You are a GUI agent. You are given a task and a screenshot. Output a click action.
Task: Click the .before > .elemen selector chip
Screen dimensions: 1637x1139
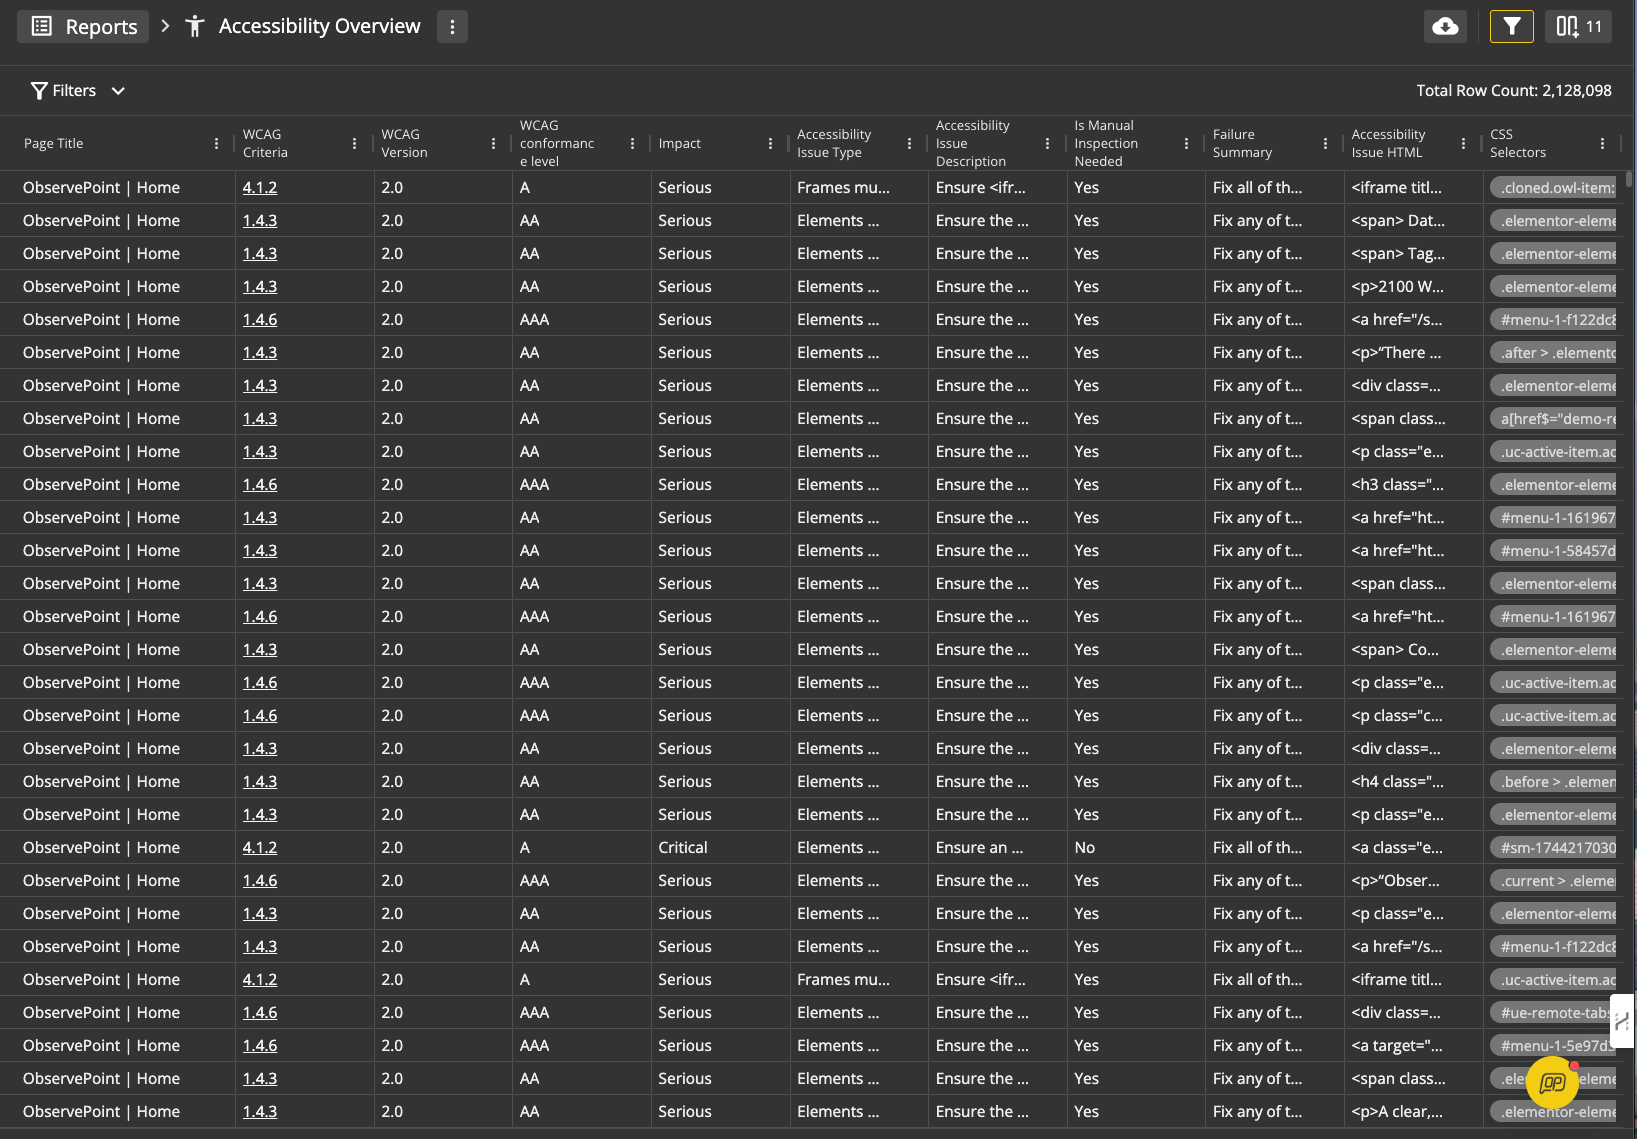1553,782
